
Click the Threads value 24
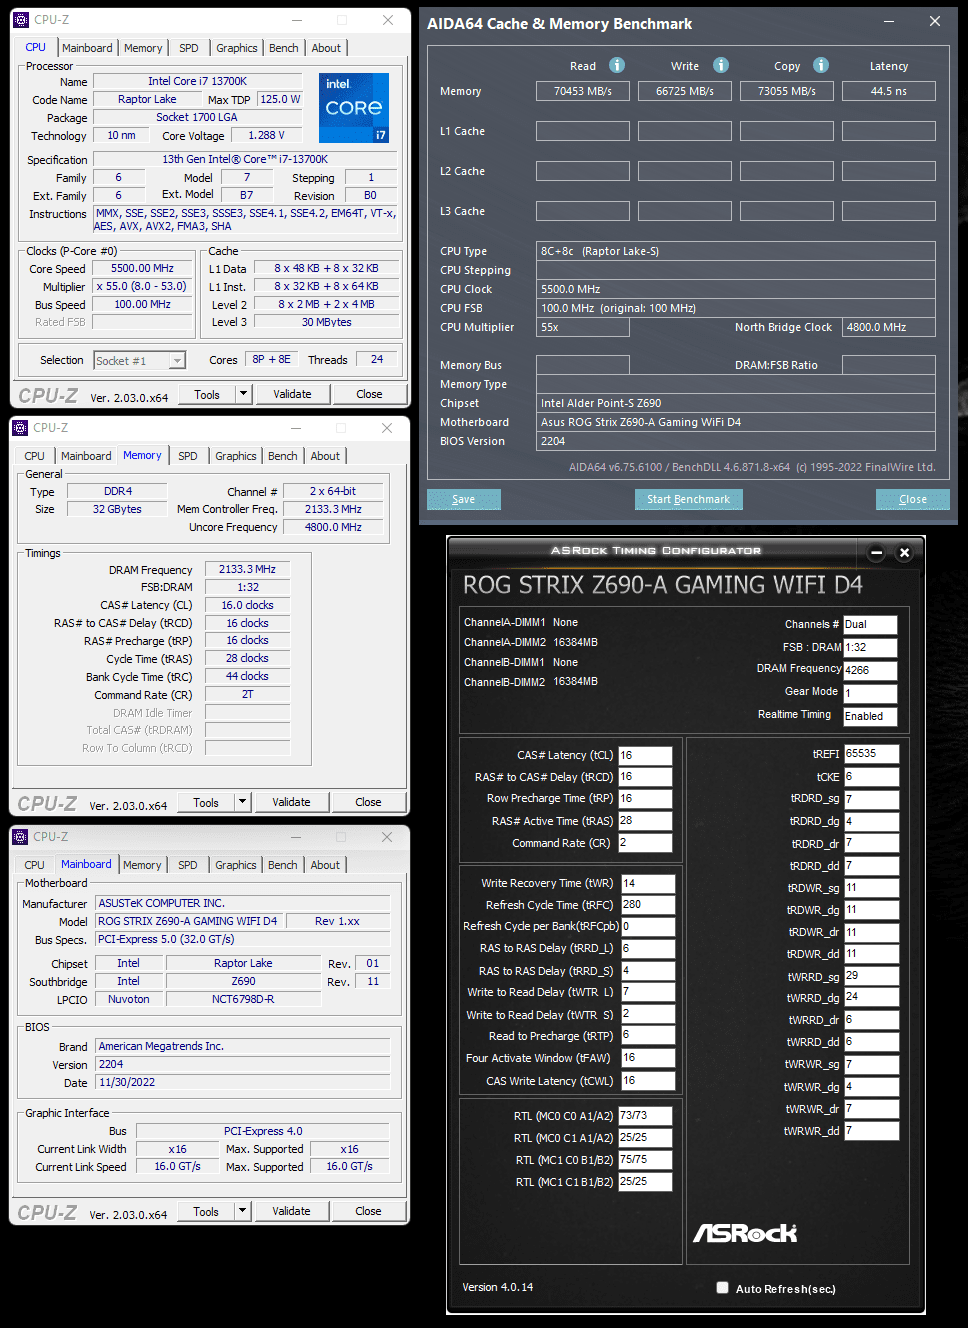(377, 360)
